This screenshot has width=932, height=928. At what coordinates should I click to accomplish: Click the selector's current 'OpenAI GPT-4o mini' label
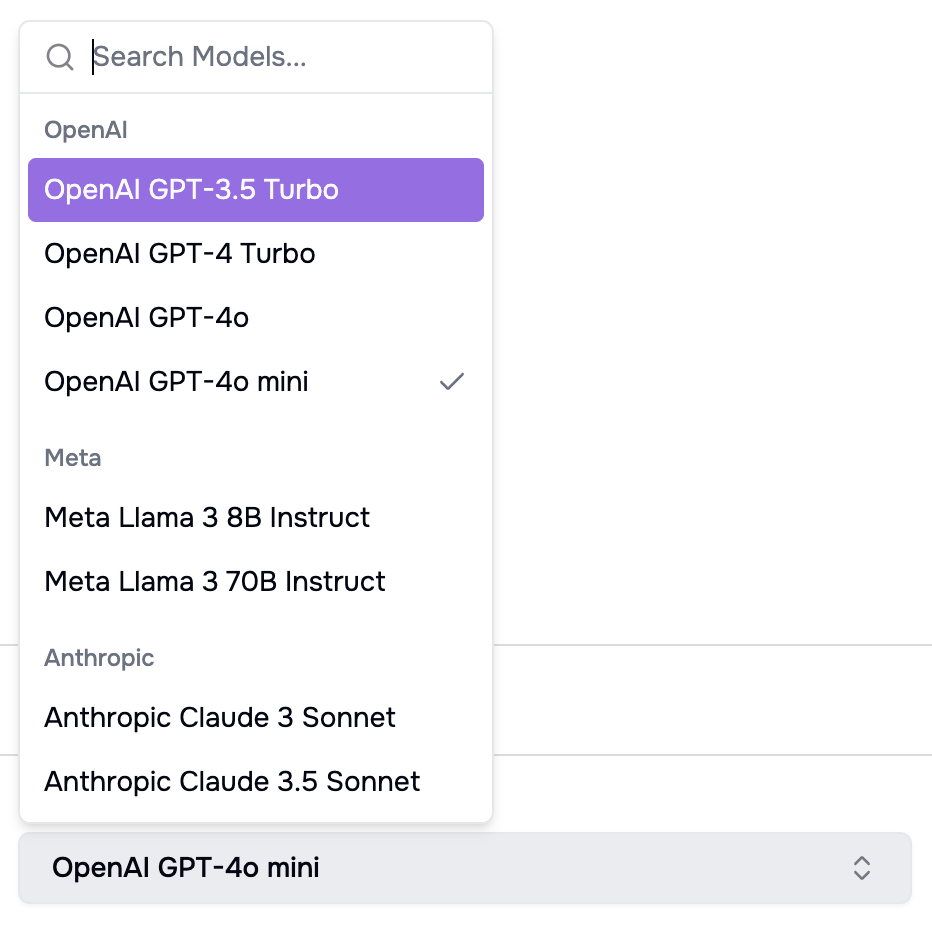pyautogui.click(x=186, y=868)
